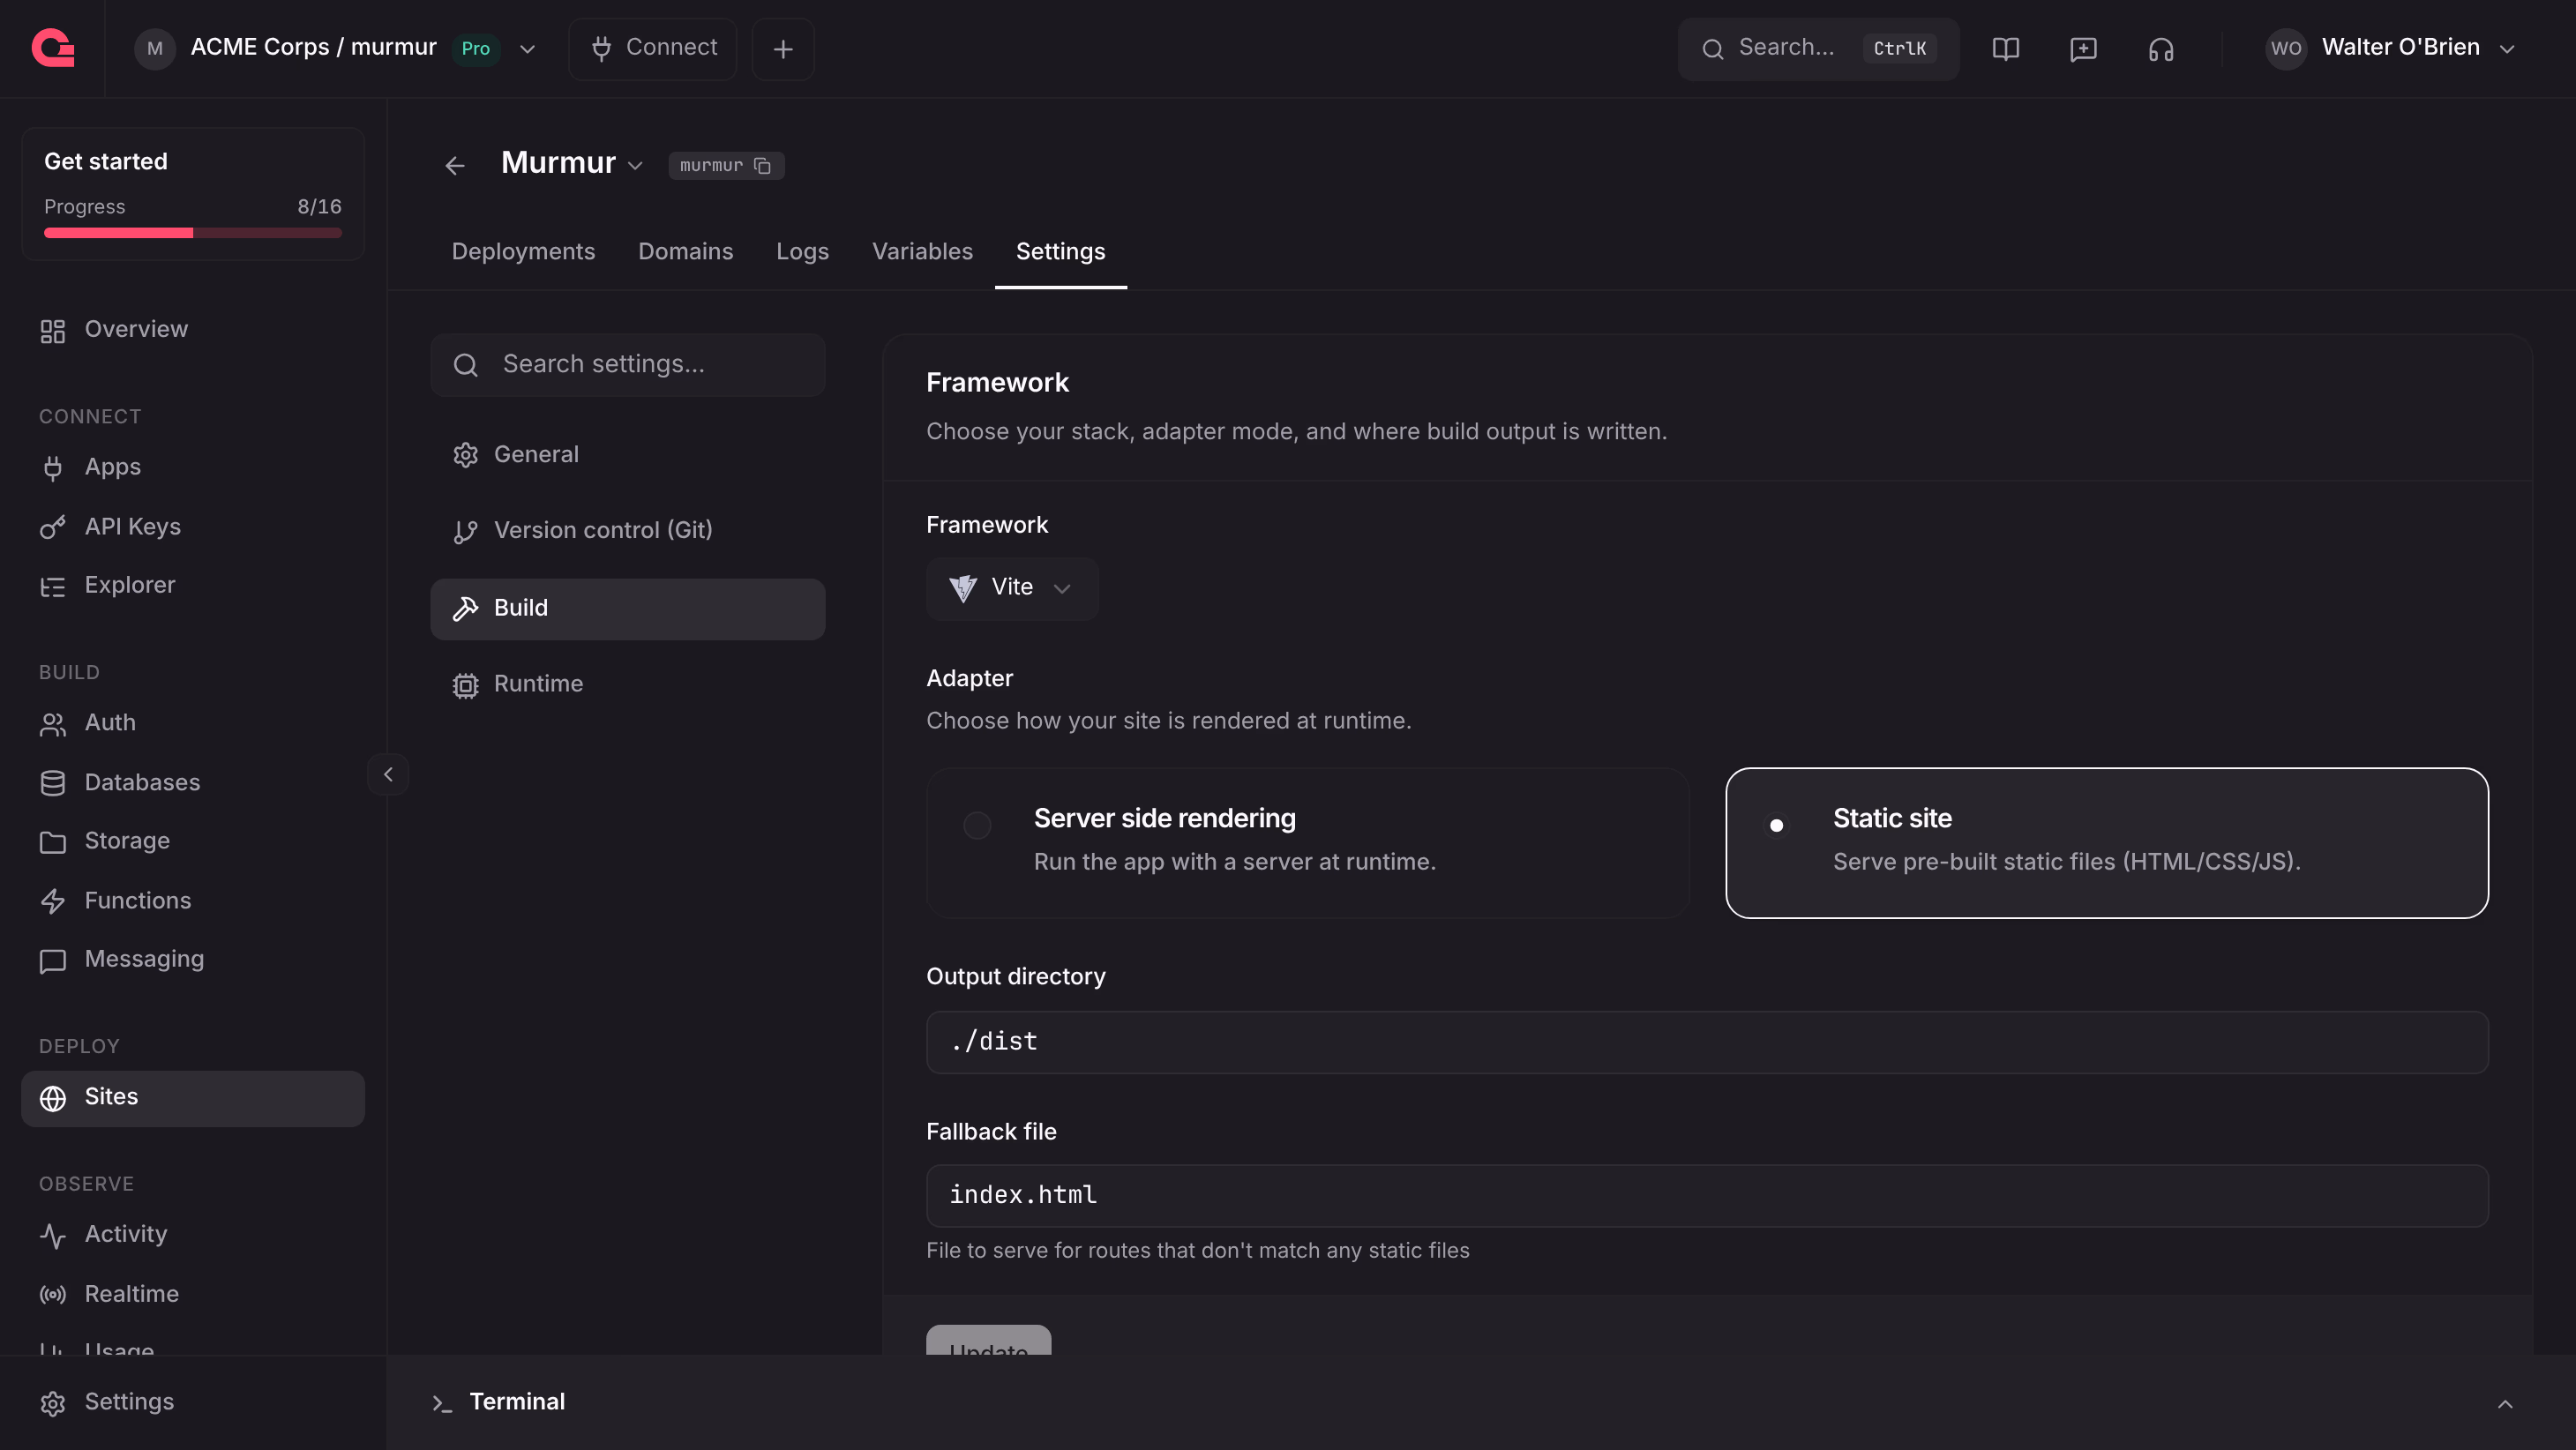Go back with the left arrow icon
The height and width of the screenshot is (1450, 2576).
click(x=455, y=165)
